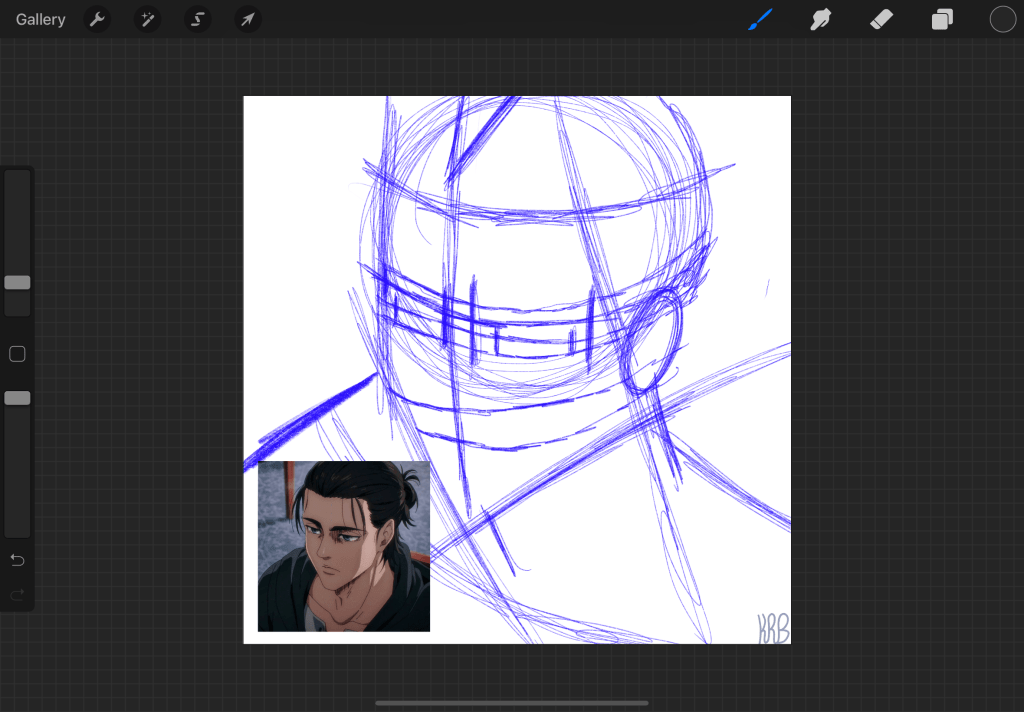
Task: Adjust the brush size slider
Action: [16, 283]
